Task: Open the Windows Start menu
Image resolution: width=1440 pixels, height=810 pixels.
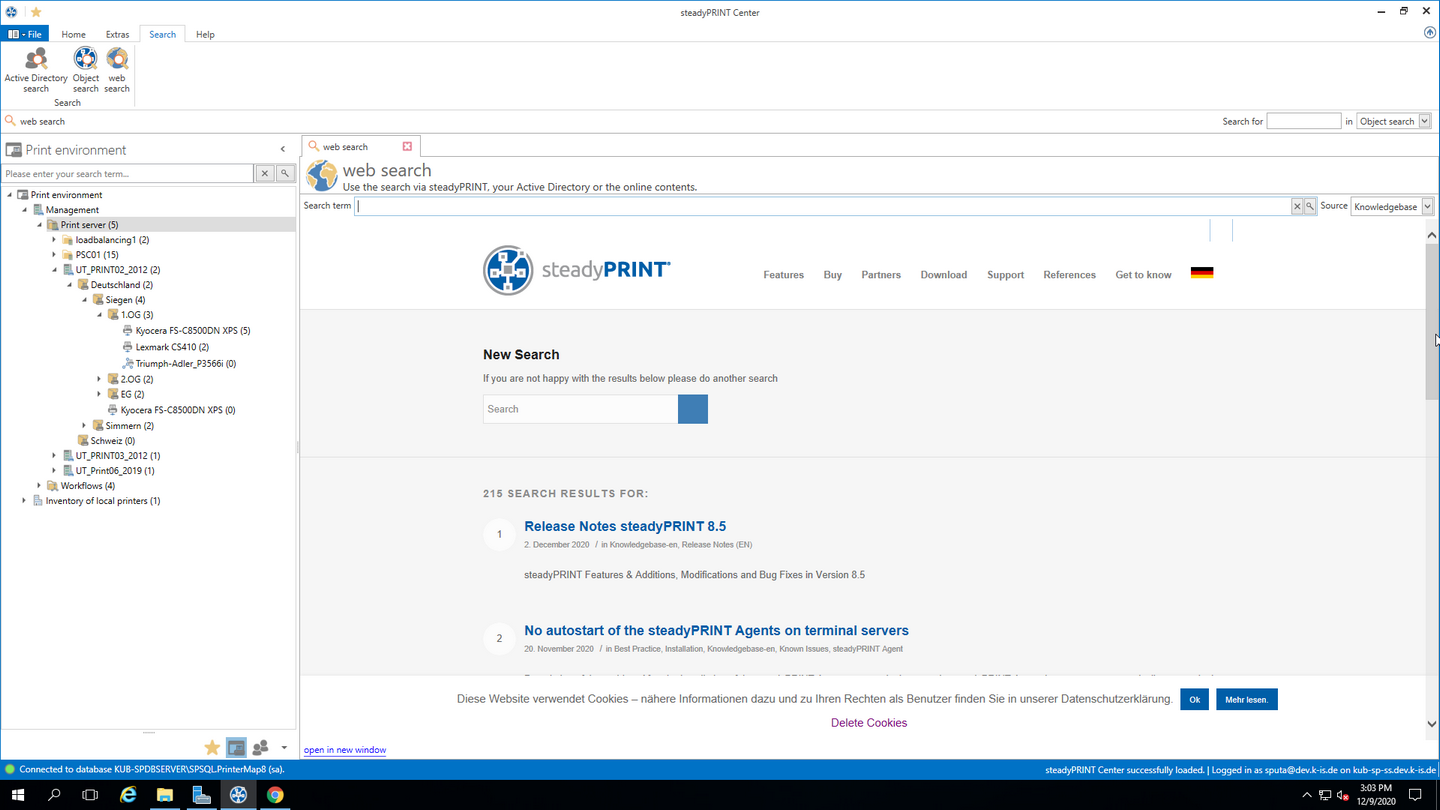Action: click(18, 795)
